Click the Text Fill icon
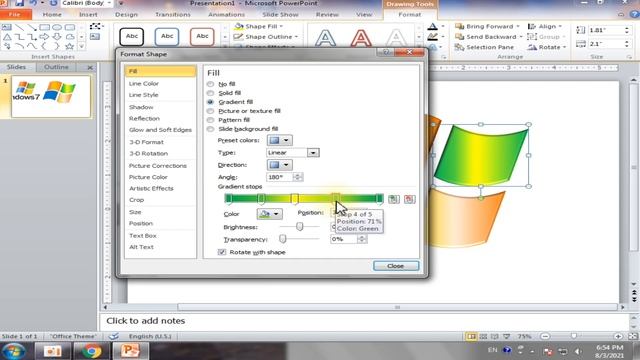The width and height of the screenshot is (640, 360). 433,27
